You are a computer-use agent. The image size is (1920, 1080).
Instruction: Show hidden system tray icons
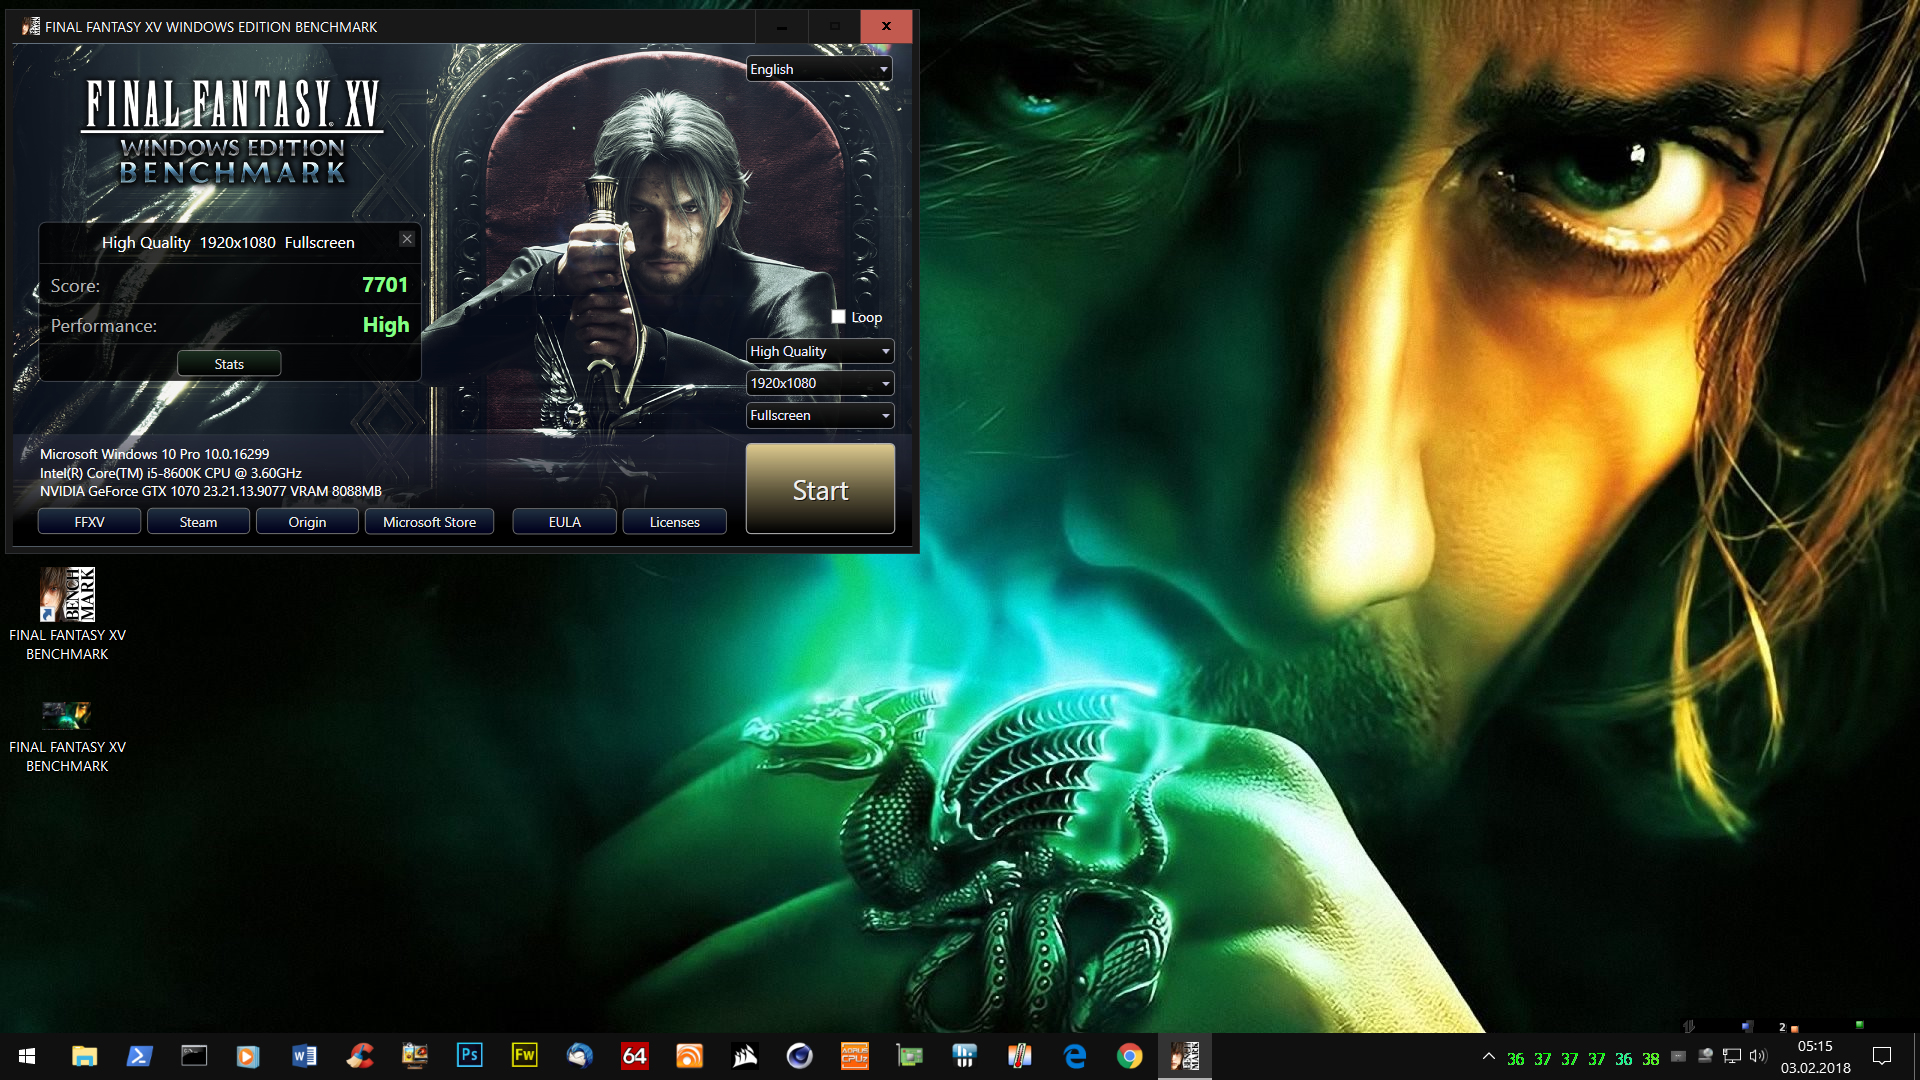click(1488, 1057)
